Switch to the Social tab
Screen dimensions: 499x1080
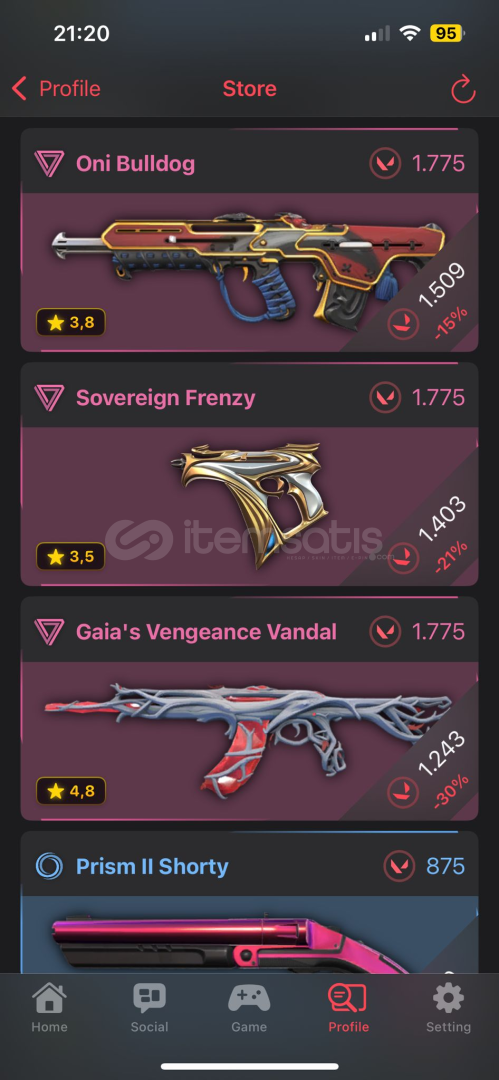coord(150,1008)
